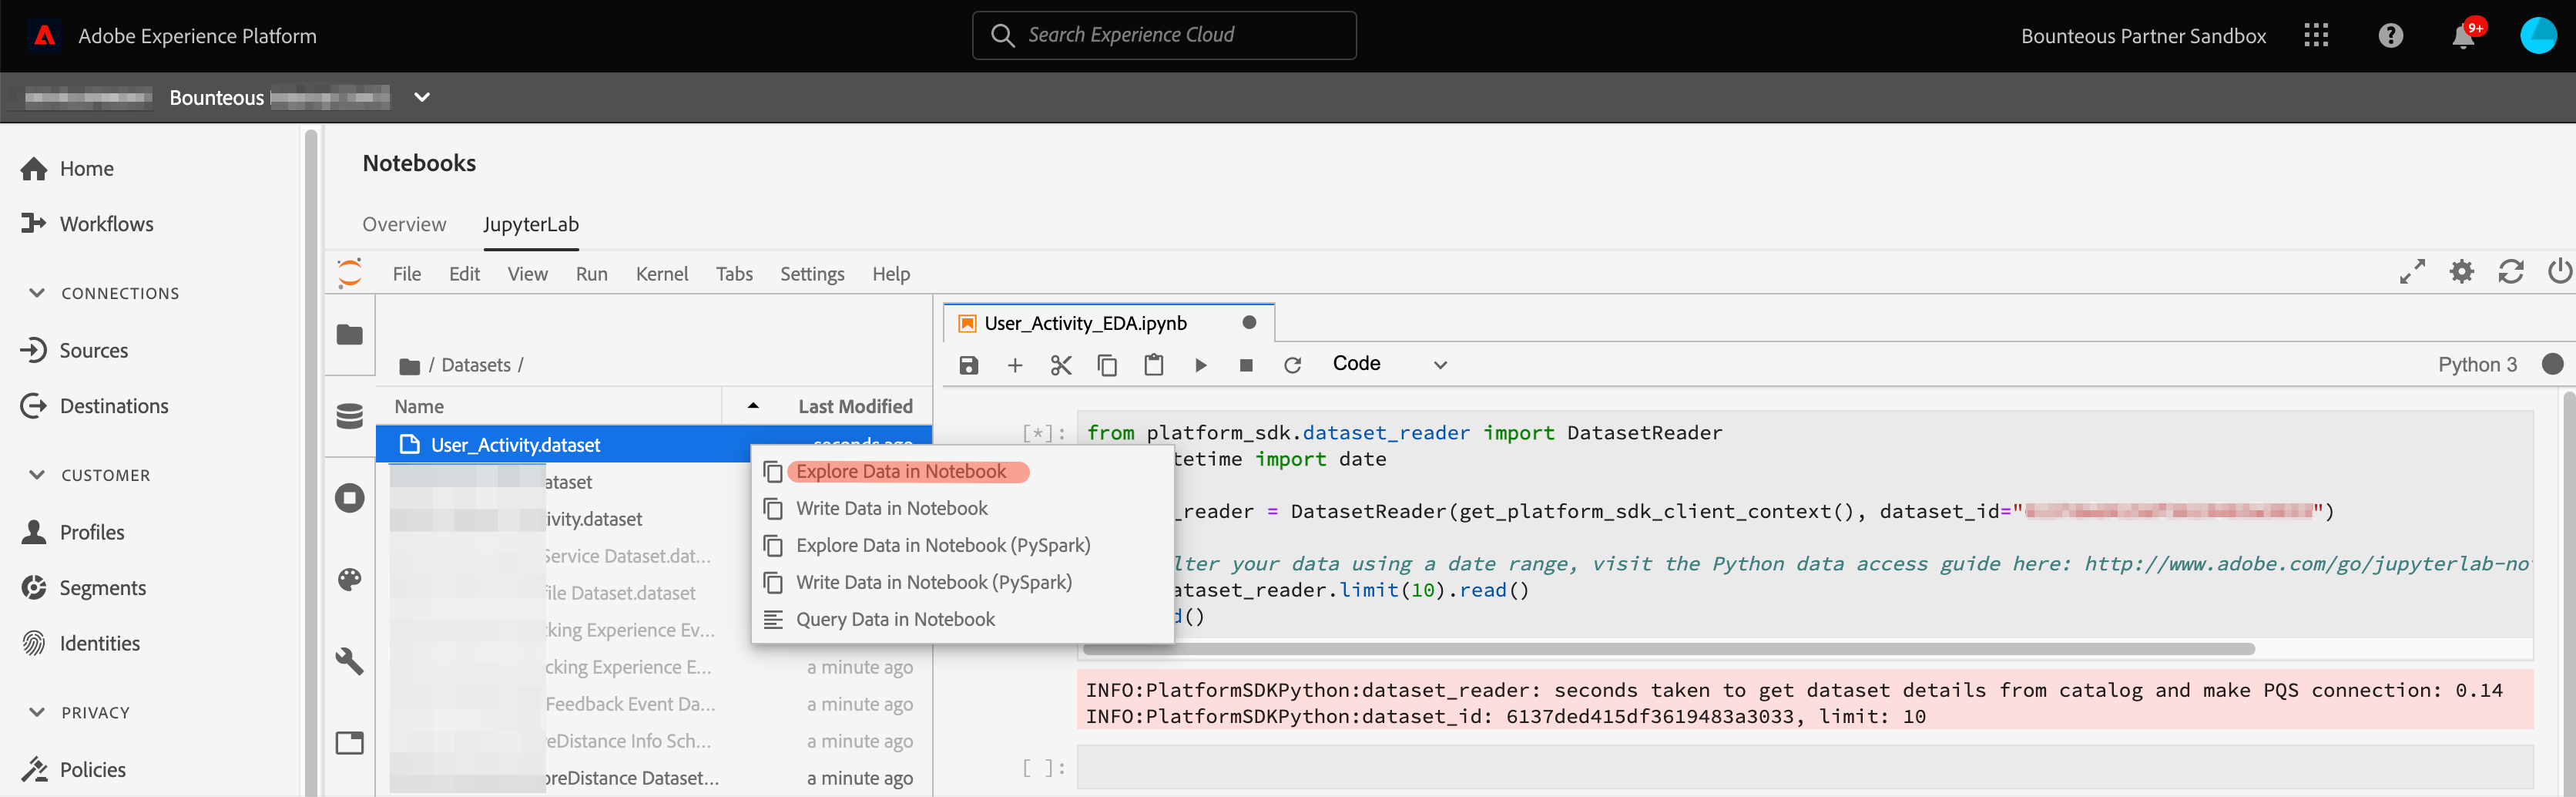Click the Jupyter logo icon
2576x797 pixels.
(x=350, y=273)
